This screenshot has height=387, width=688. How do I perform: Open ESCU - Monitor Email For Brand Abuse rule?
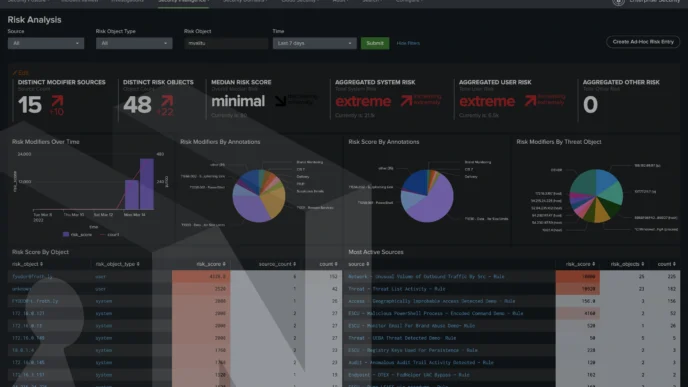[x=412, y=326]
